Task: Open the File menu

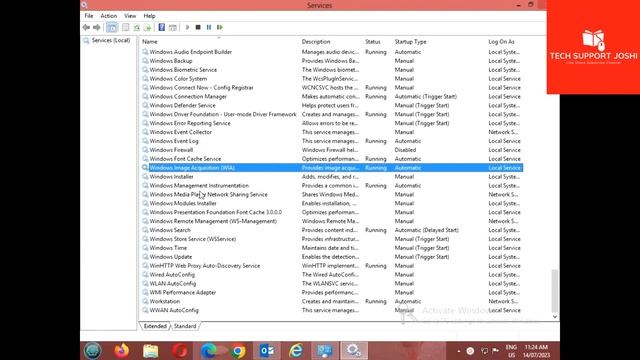Action: point(89,16)
